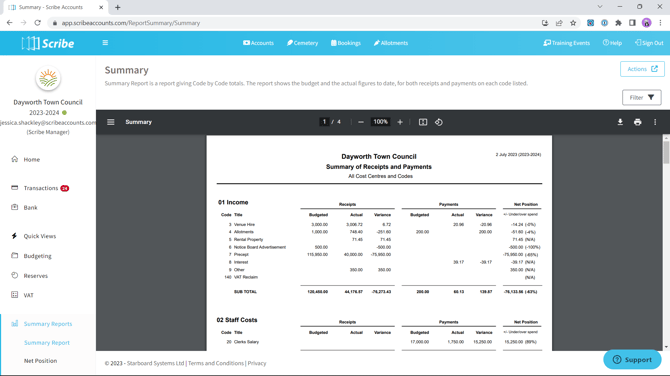
Task: Toggle the PDF viewer sidebar menu
Action: pyautogui.click(x=111, y=122)
